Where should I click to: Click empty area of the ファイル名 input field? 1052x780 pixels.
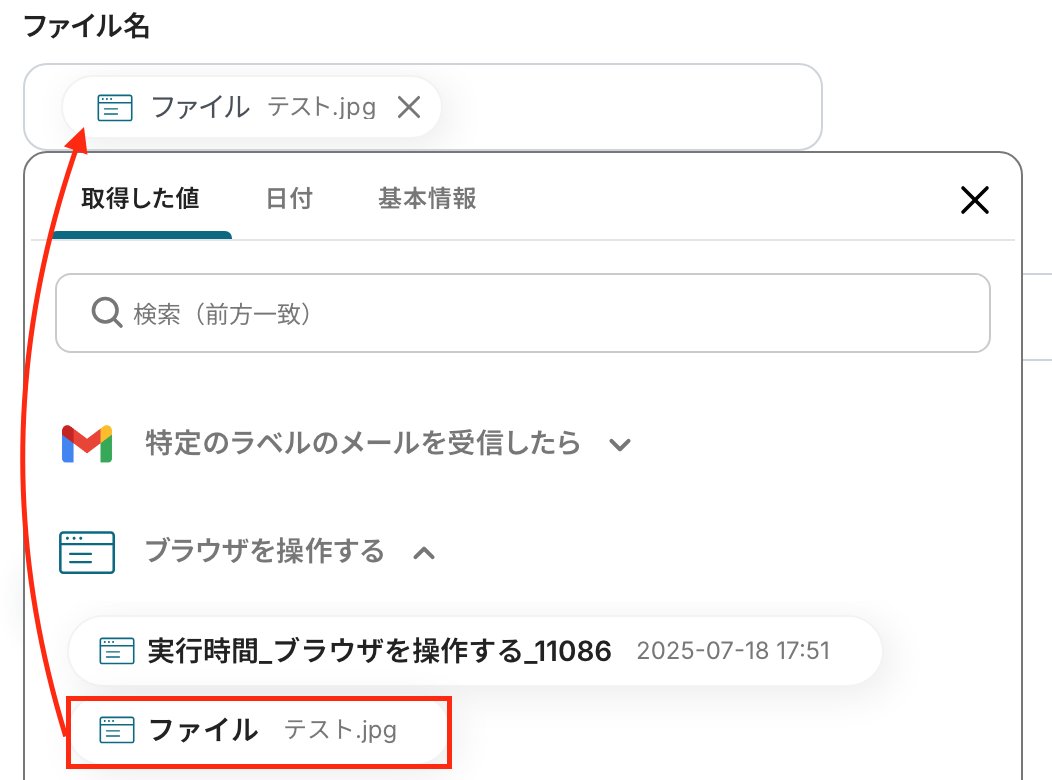click(x=630, y=107)
